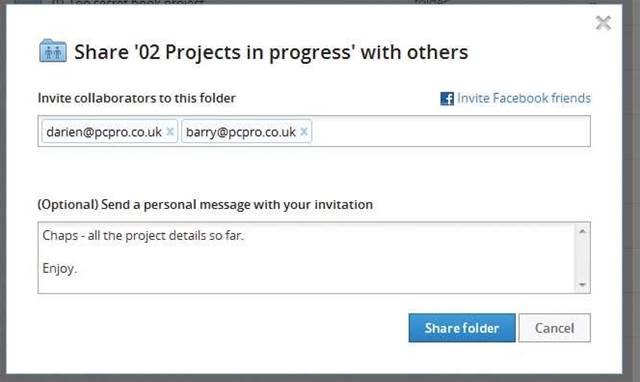Click the message box scroll up arrow
This screenshot has width=640, height=382.
tap(582, 231)
